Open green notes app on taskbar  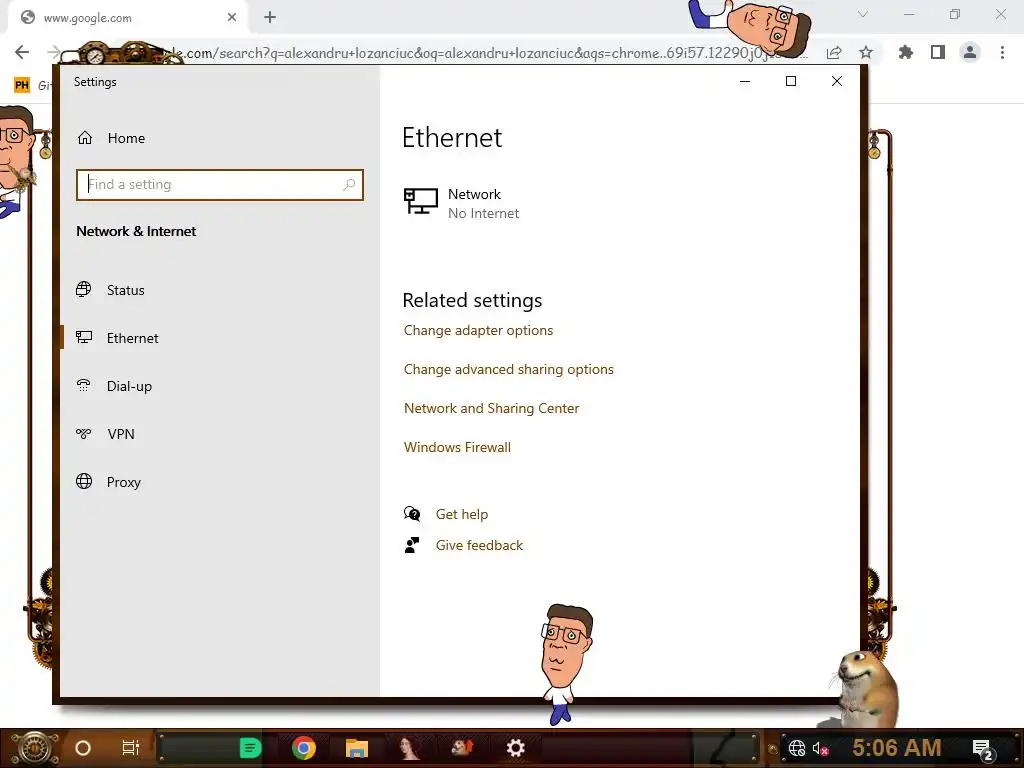[x=250, y=748]
